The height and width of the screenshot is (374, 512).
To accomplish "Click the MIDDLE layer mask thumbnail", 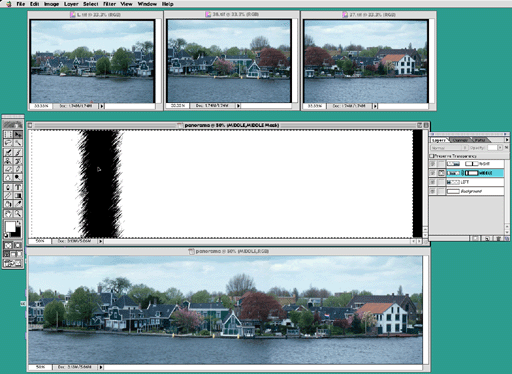I will click(x=471, y=173).
